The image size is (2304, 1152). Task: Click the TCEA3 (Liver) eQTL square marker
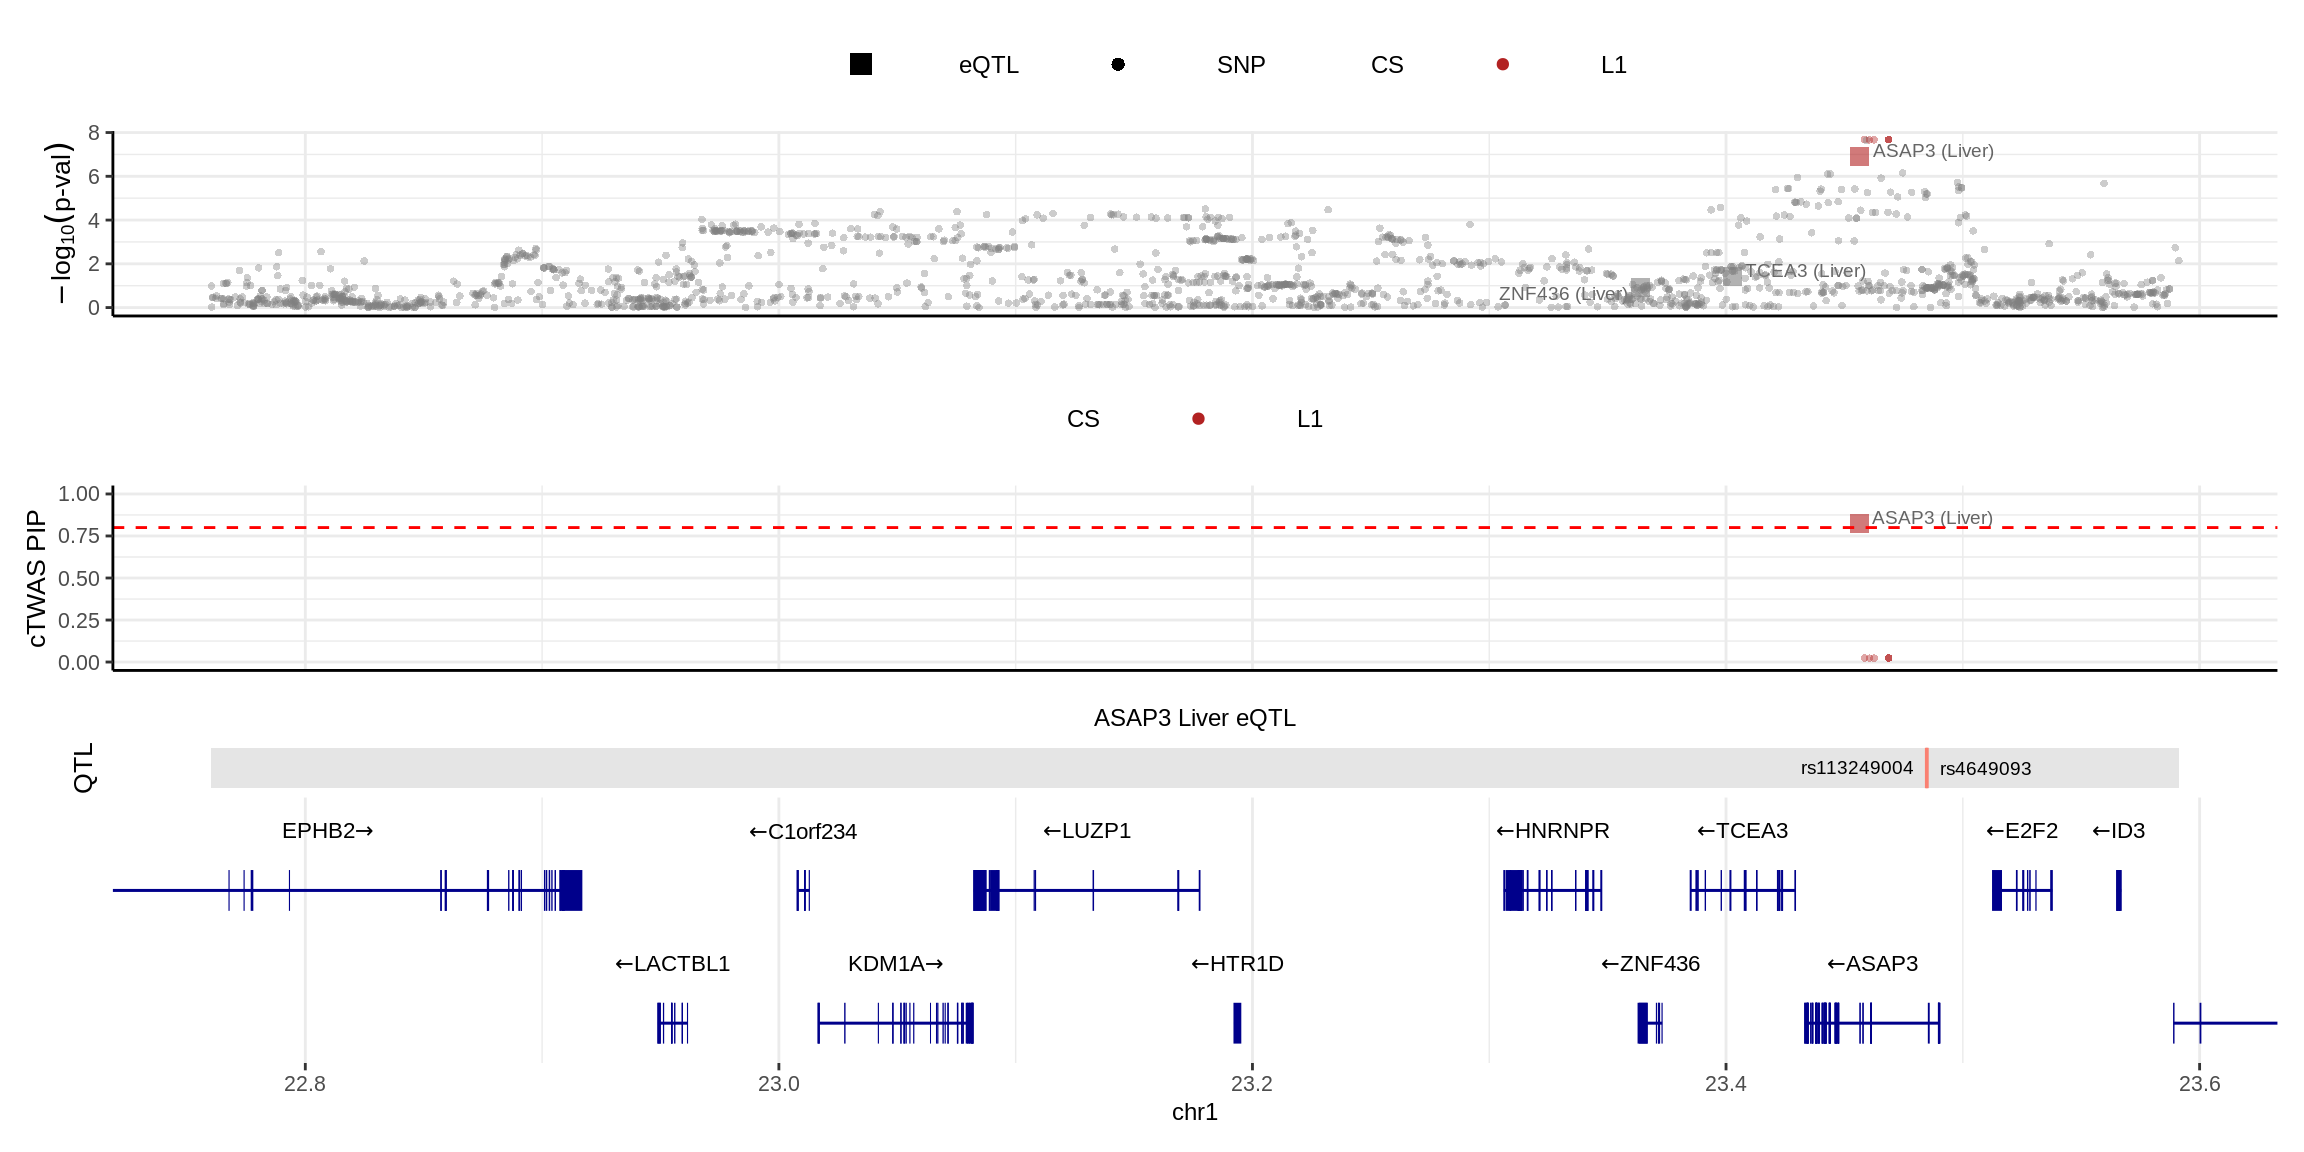1733,275
